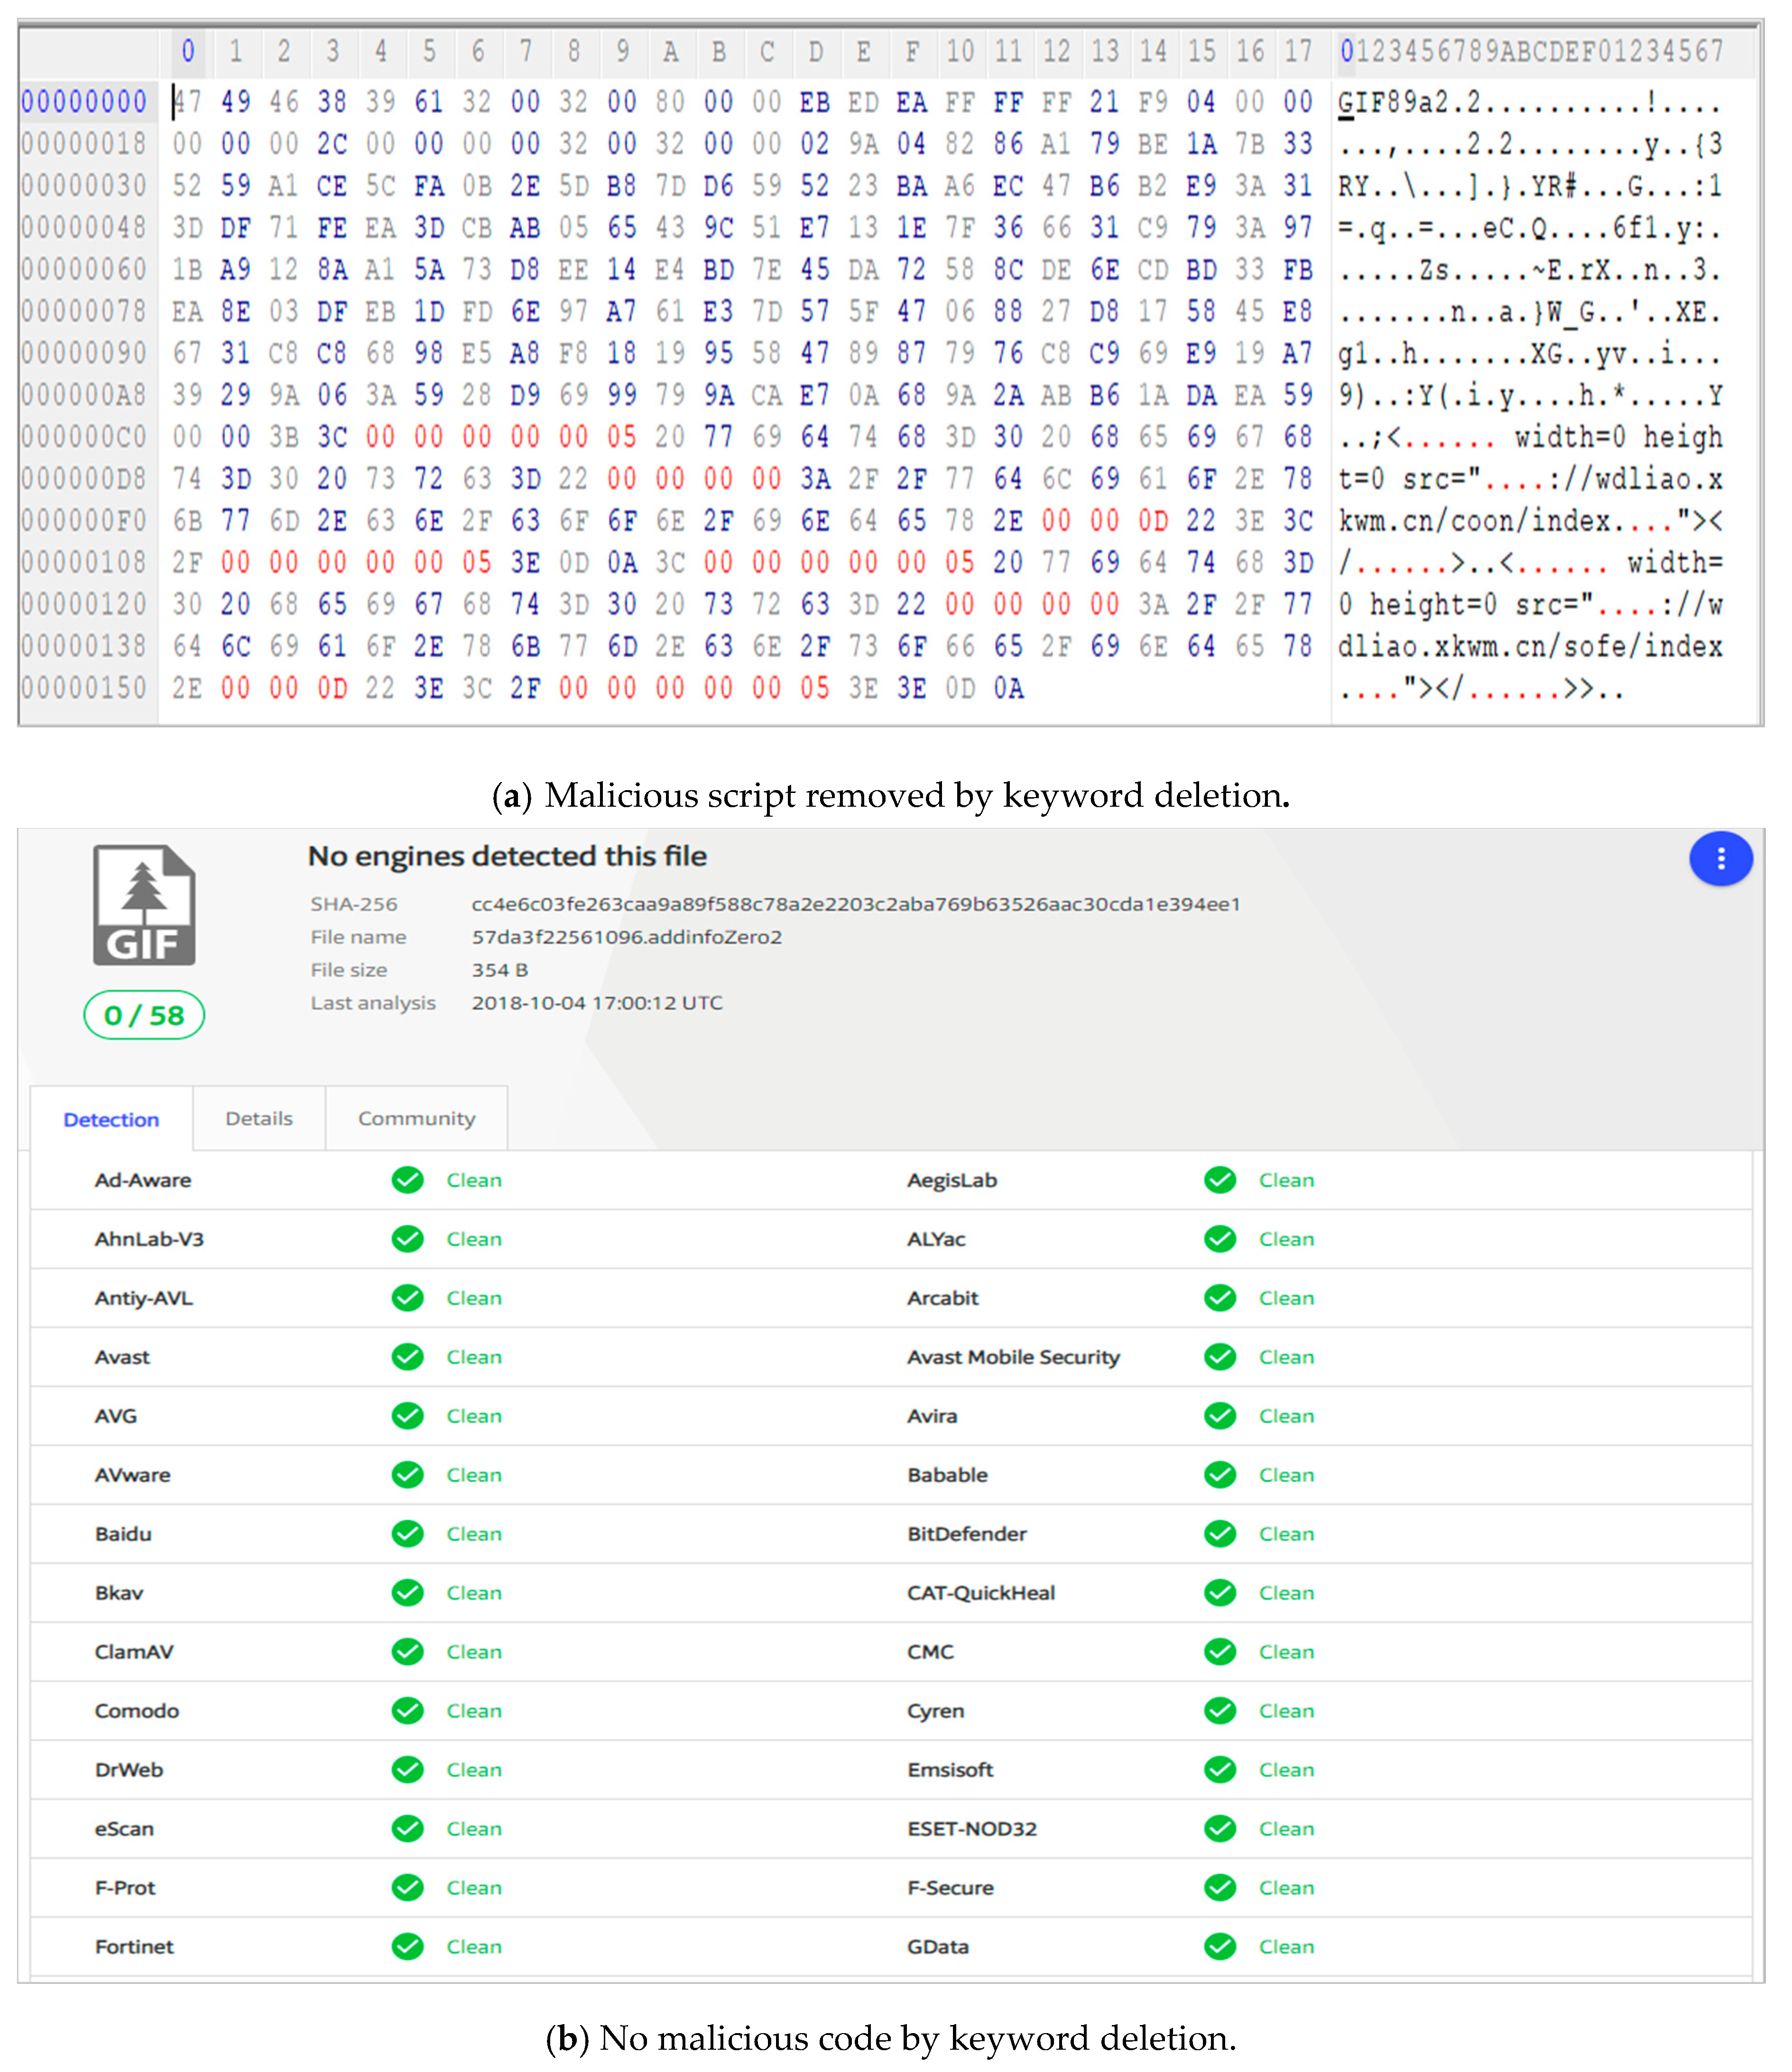Click the 0 / 58 detection score badge

(144, 1016)
